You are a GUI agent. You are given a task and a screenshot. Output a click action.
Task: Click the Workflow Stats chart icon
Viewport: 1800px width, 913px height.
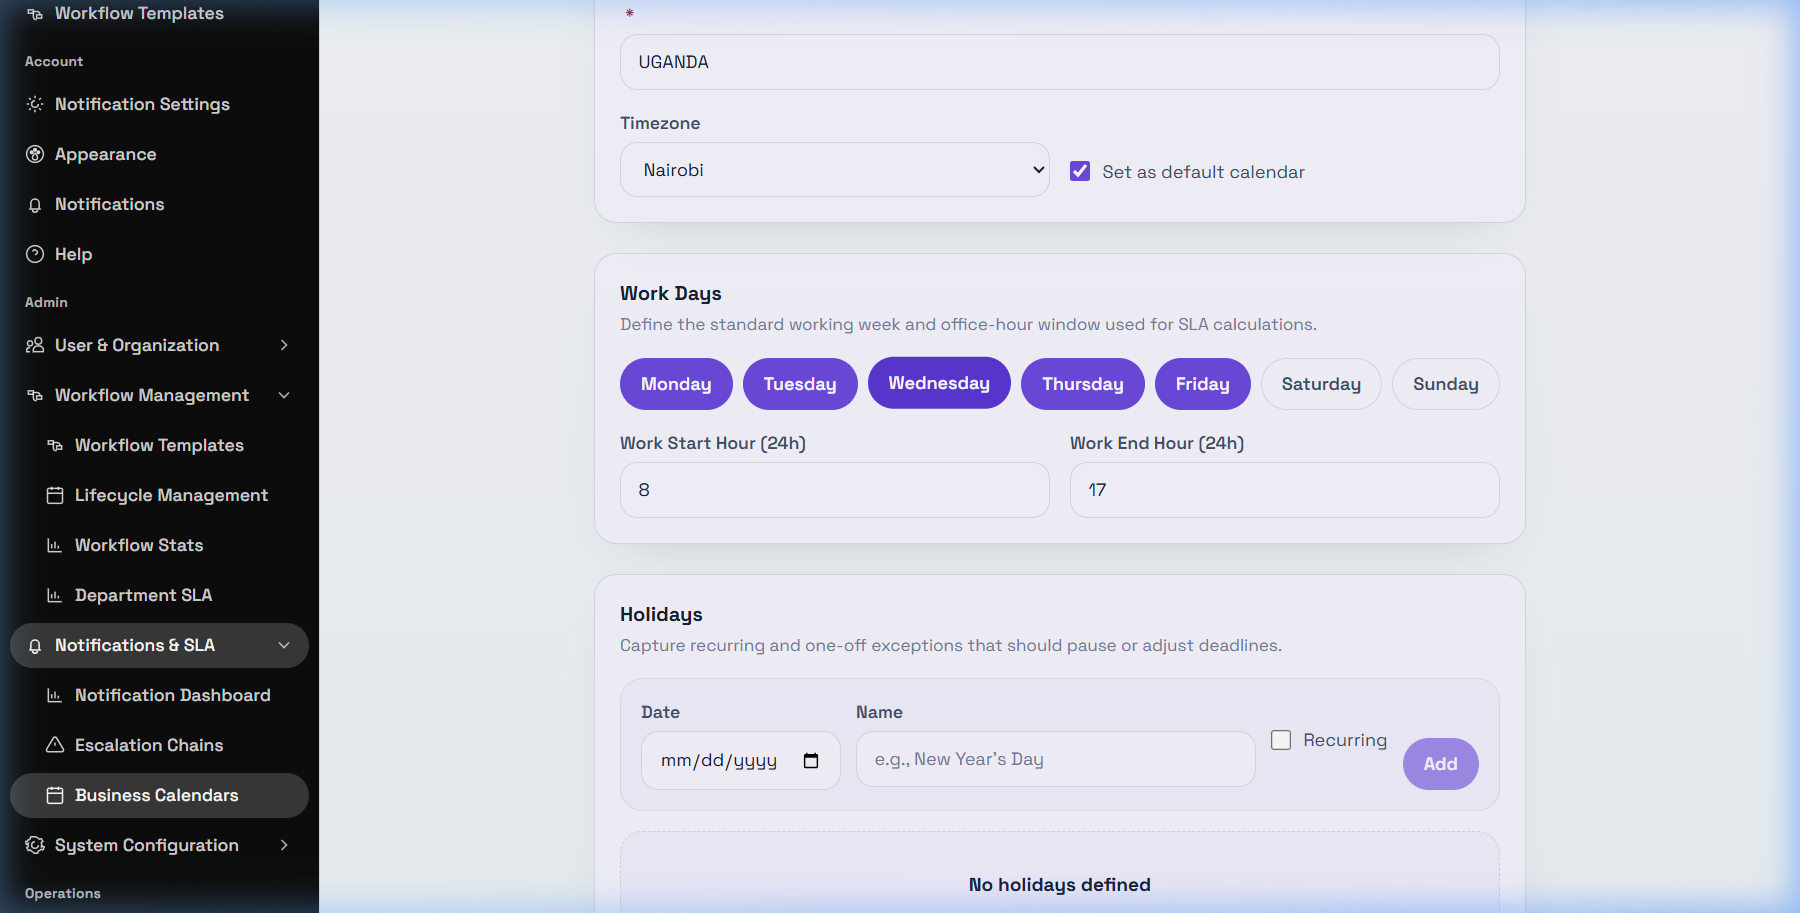(x=55, y=545)
